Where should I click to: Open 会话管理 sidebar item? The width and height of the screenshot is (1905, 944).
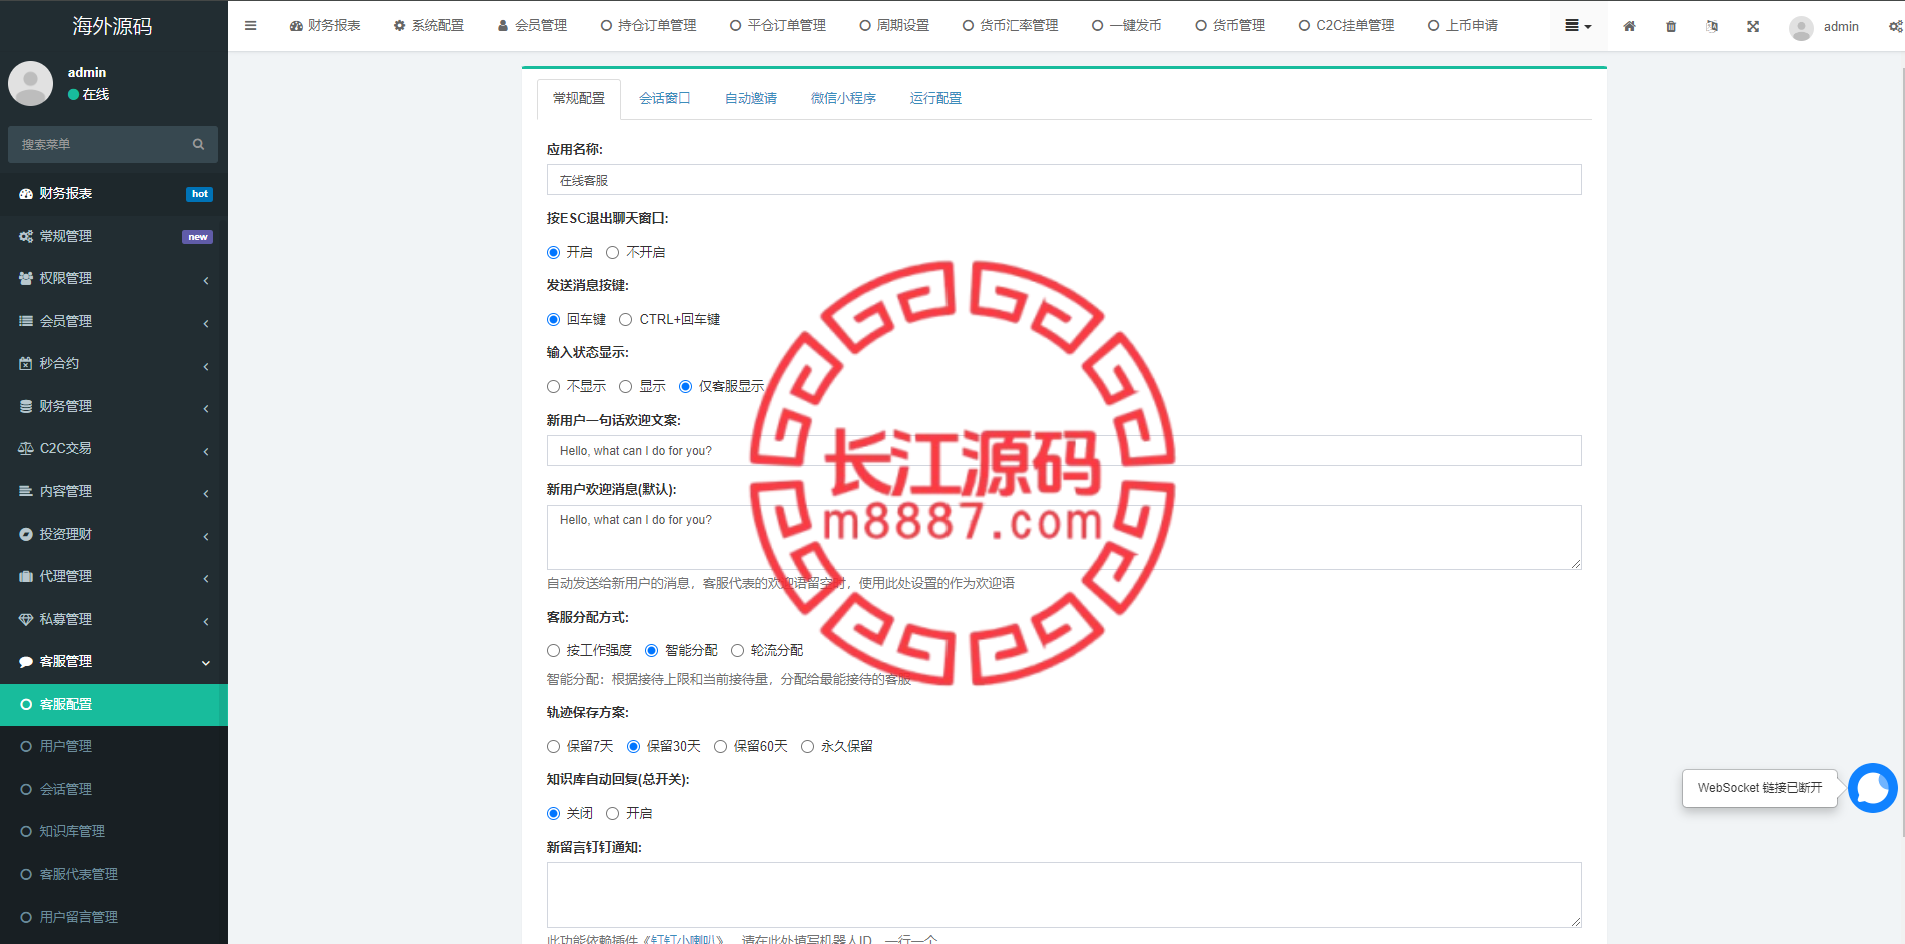(114, 790)
